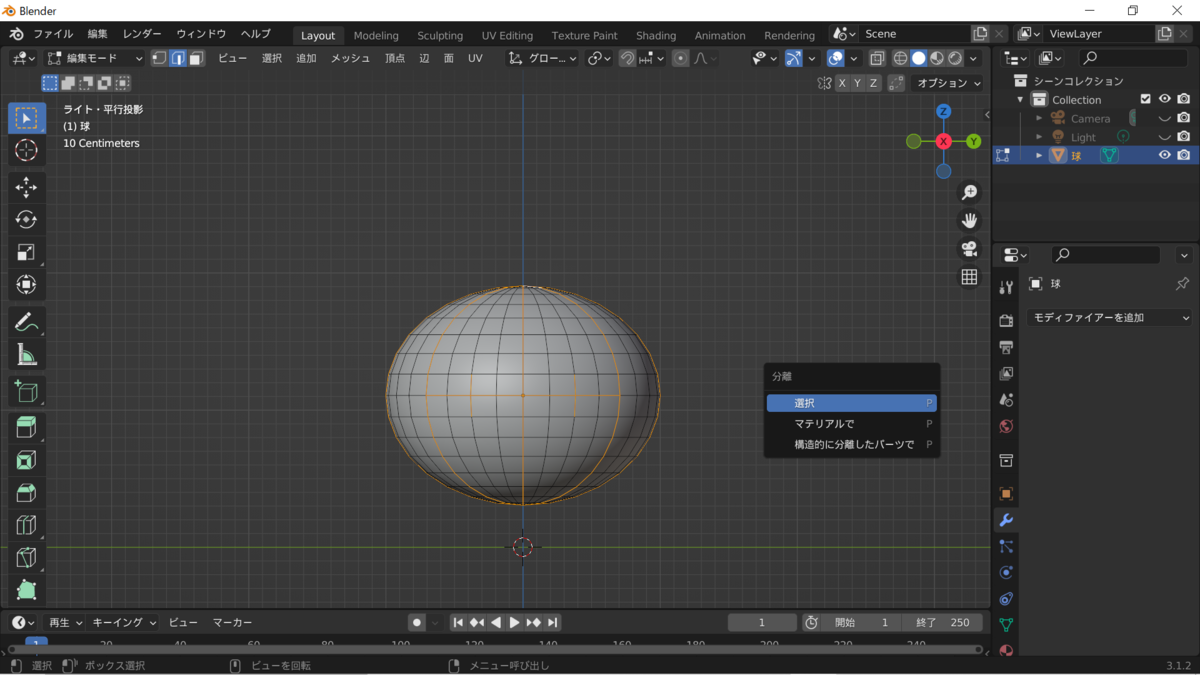This screenshot has width=1200, height=675.
Task: Toggle Light visibility in the outliner
Action: tap(1164, 137)
